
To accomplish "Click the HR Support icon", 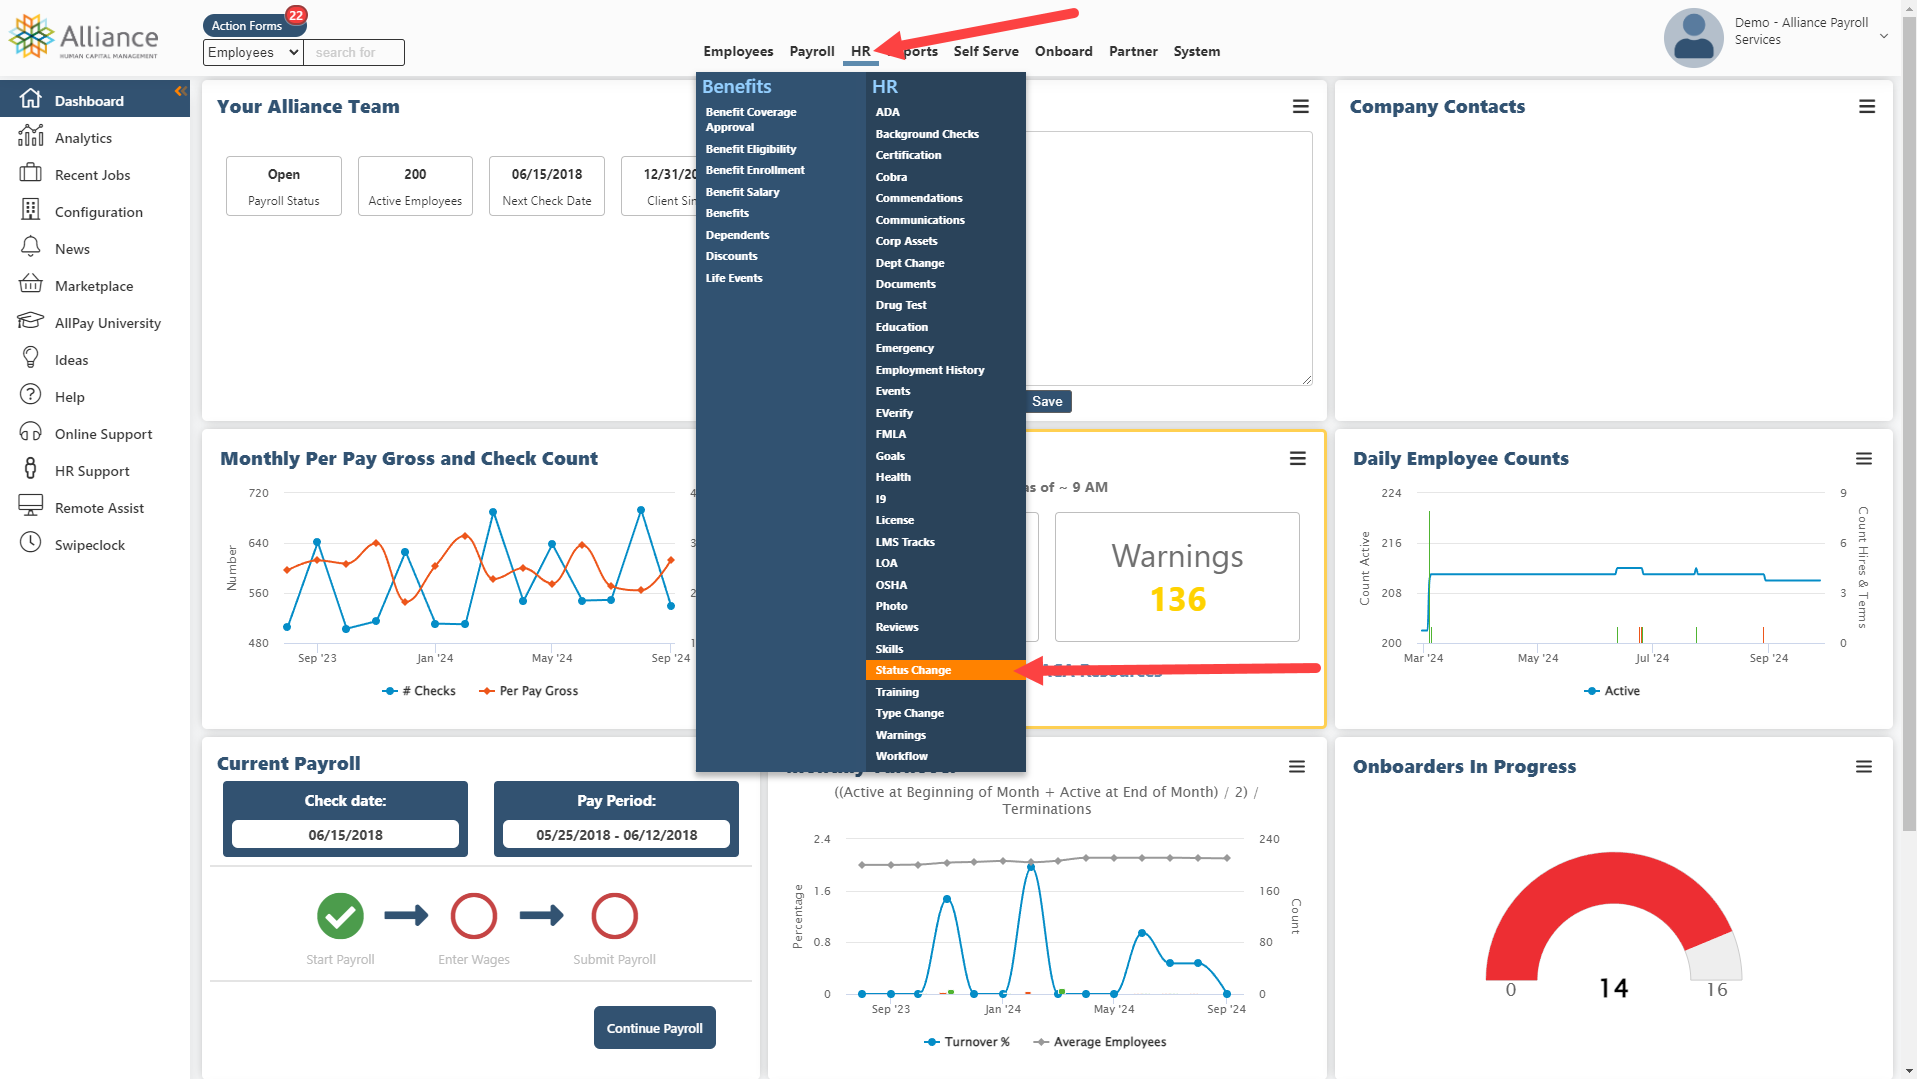I will (31, 469).
